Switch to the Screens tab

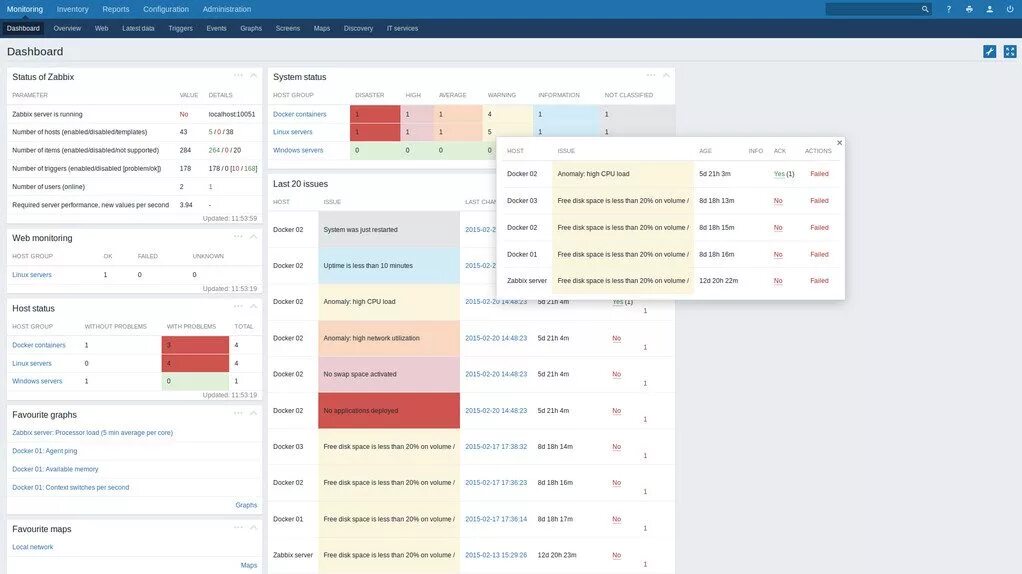(x=287, y=29)
